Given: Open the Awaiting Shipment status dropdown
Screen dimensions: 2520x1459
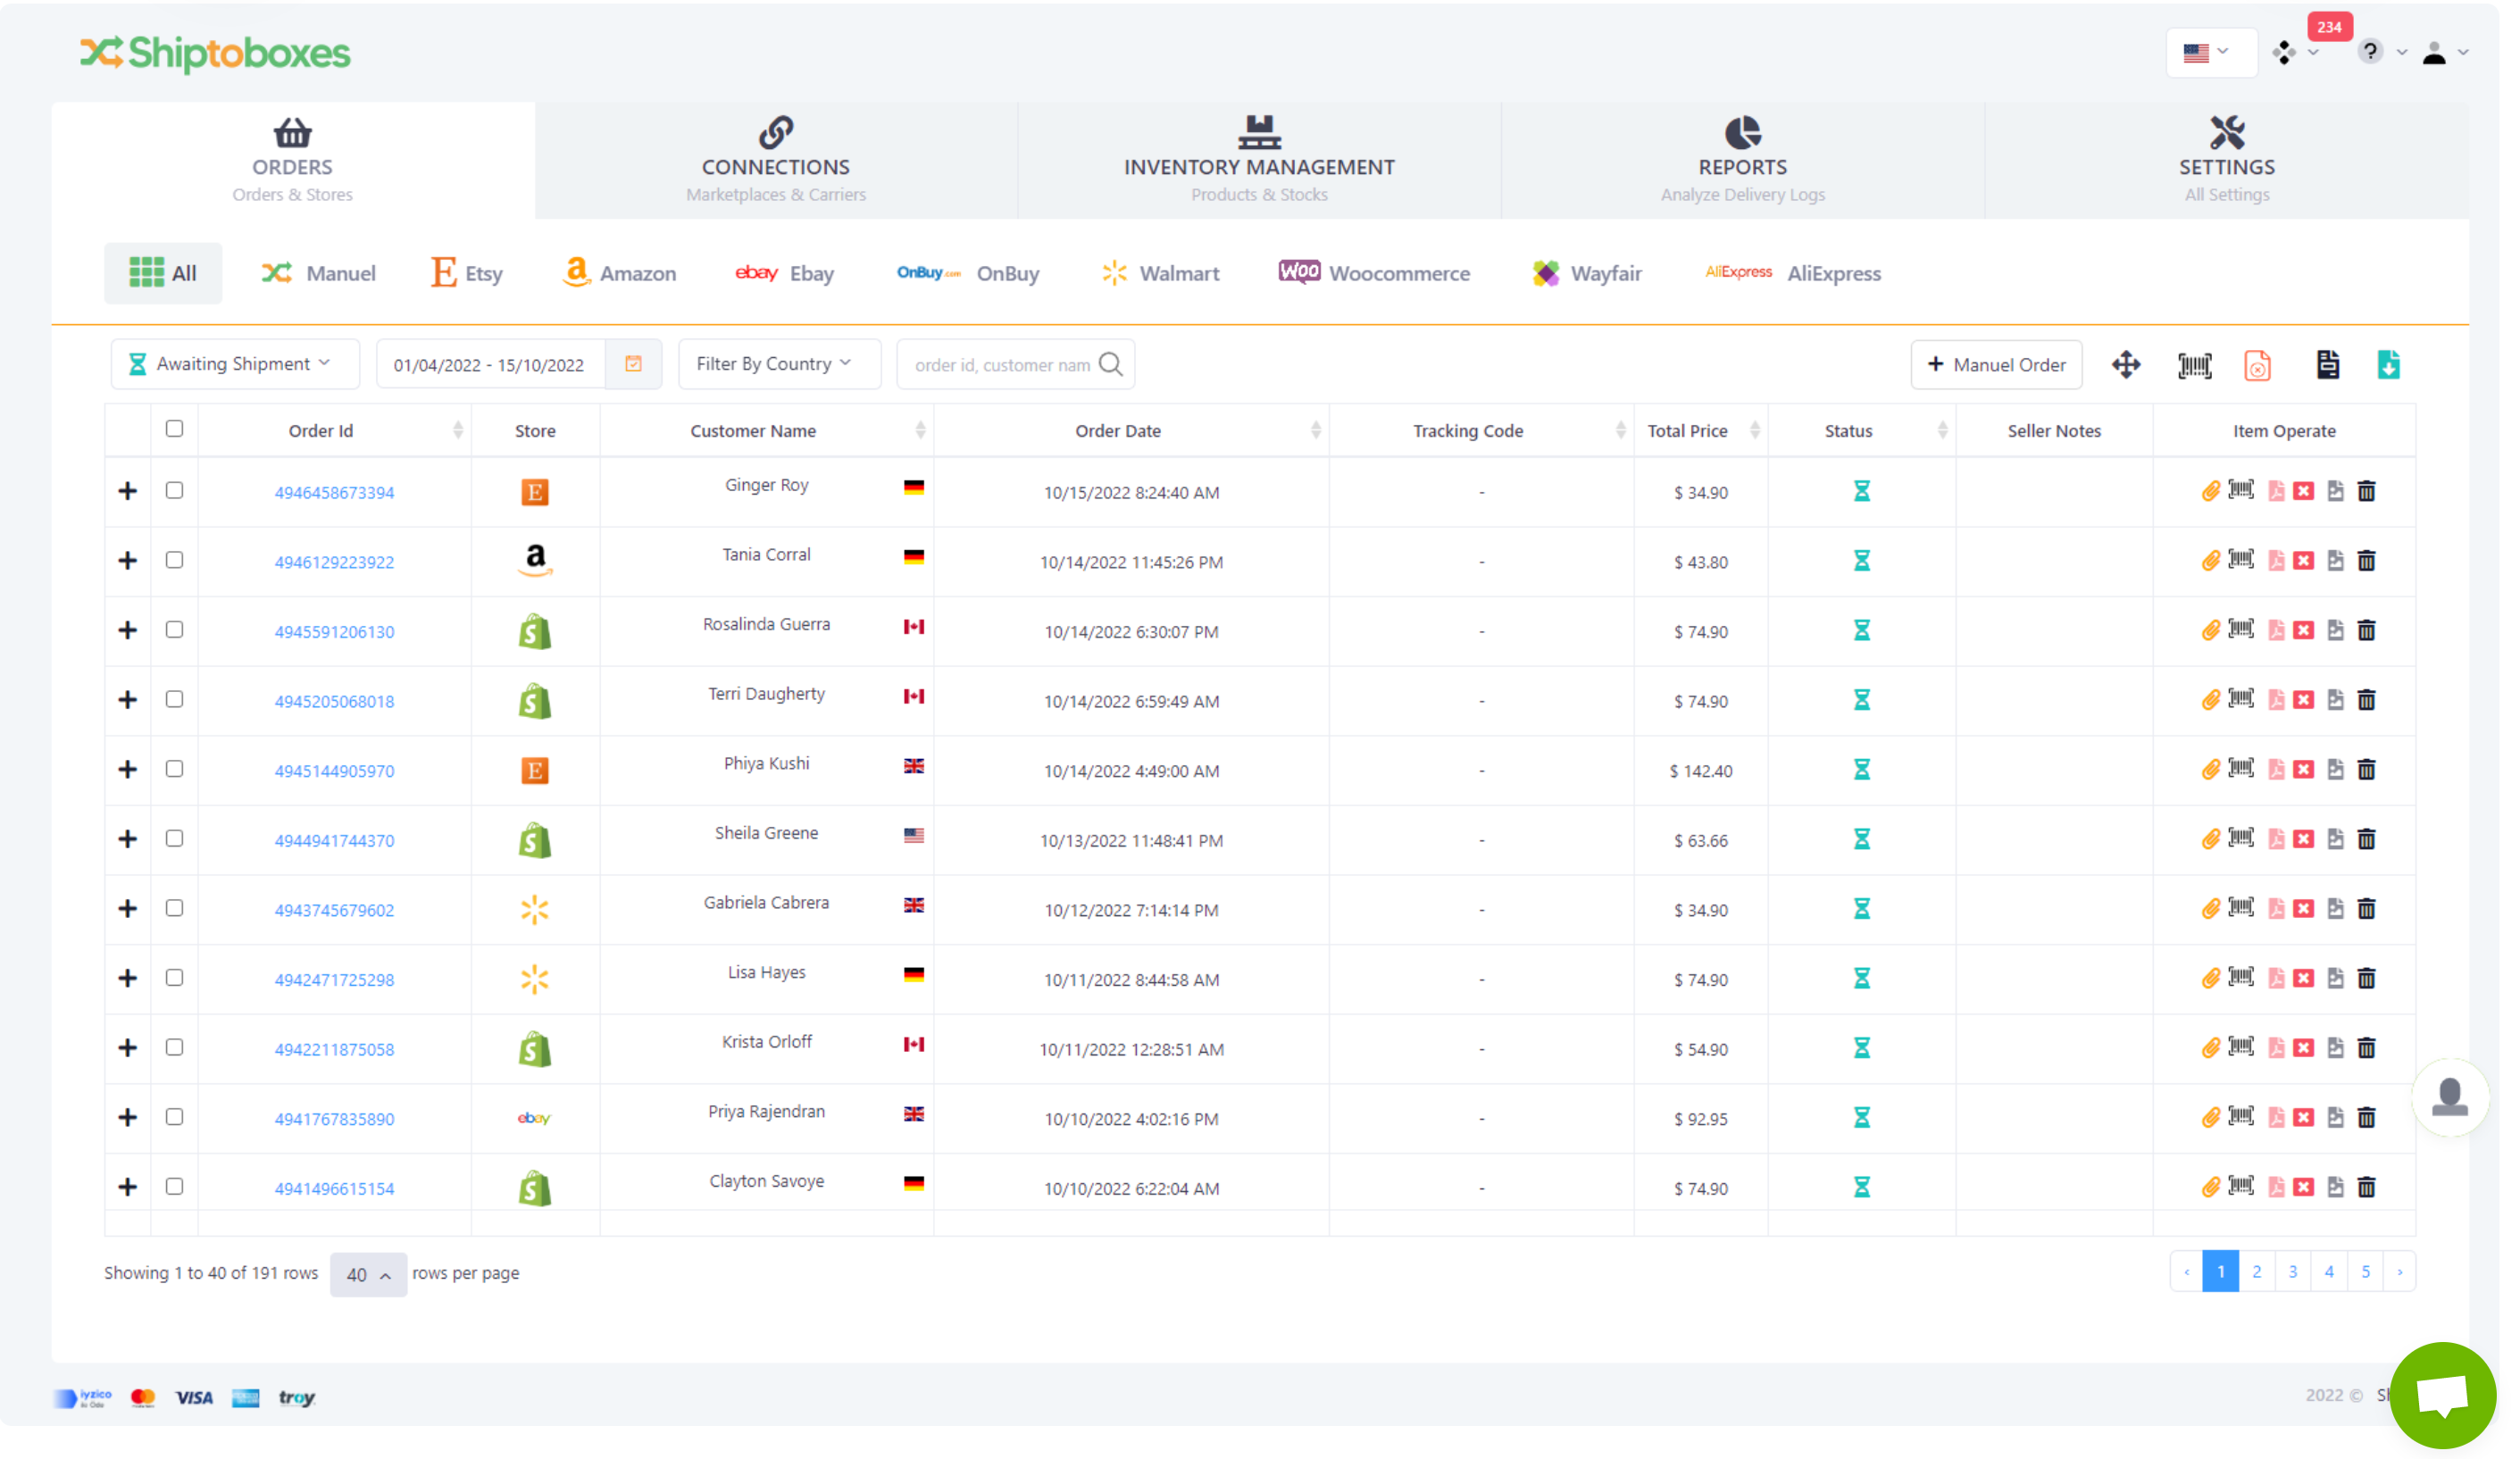Looking at the screenshot, I should pyautogui.click(x=233, y=364).
